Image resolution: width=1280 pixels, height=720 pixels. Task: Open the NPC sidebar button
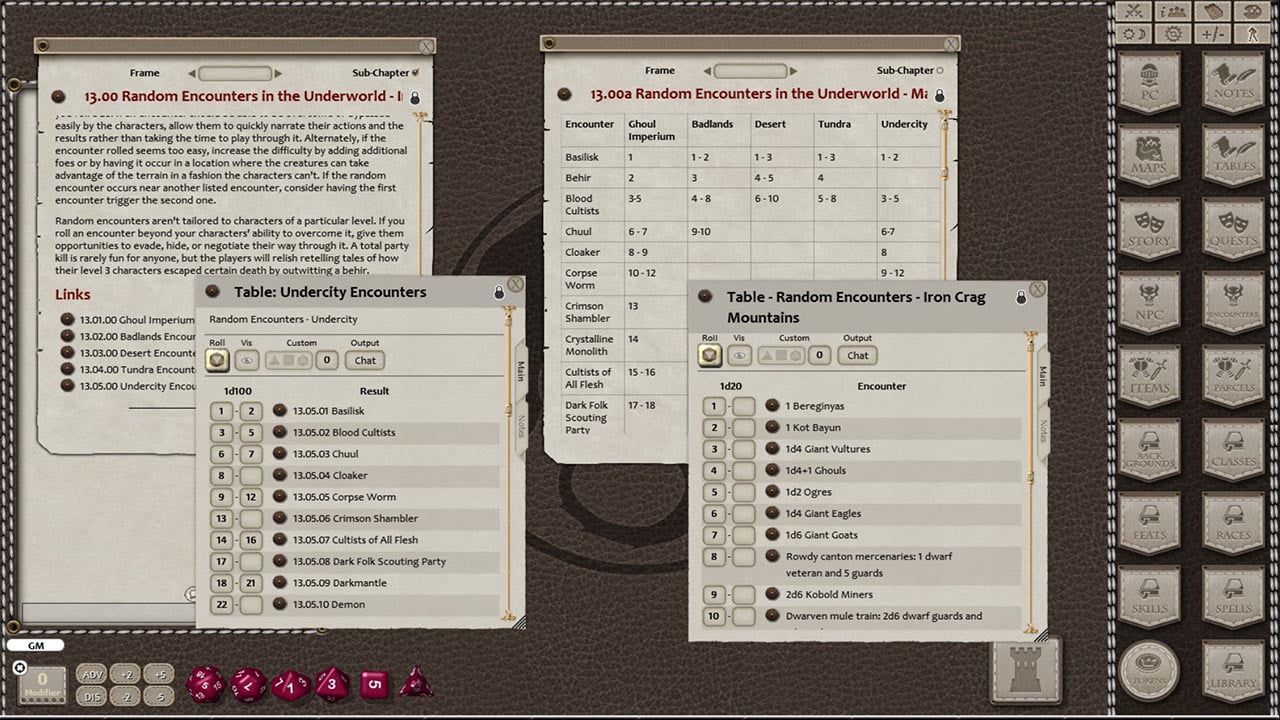1149,304
